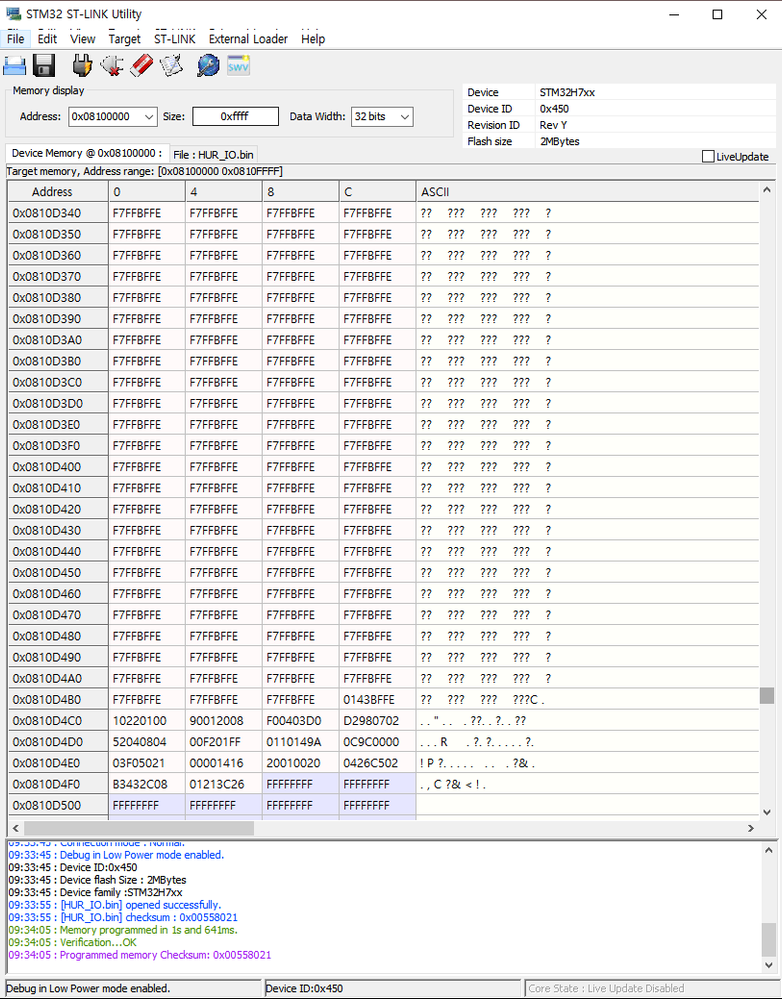
Task: Open the View menu
Action: pos(82,39)
